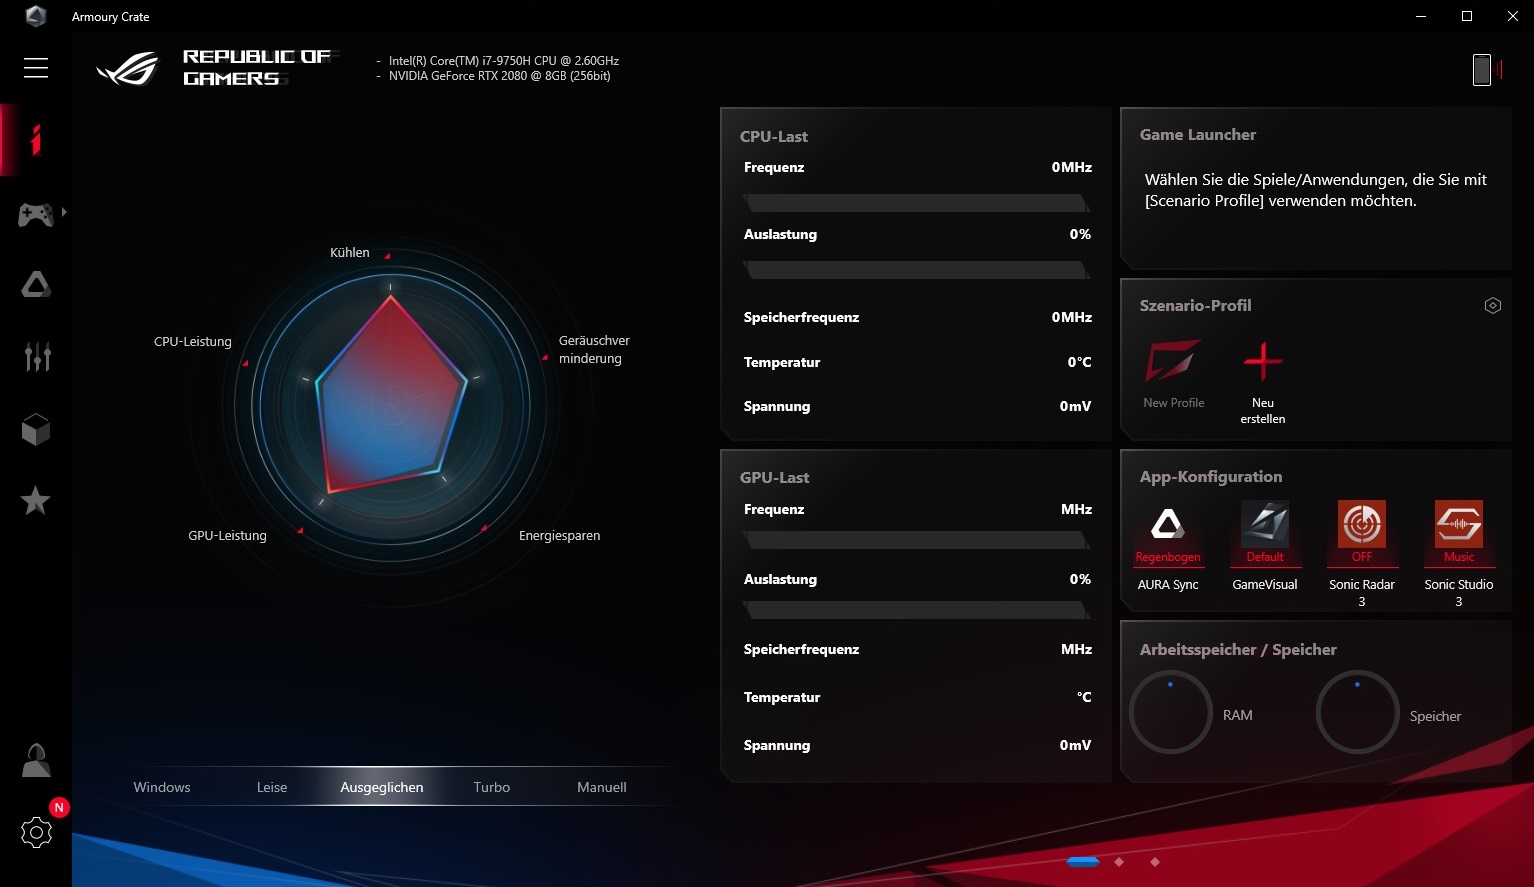Open Sonic Radar 3 configuration
The image size is (1534, 887).
1362,533
